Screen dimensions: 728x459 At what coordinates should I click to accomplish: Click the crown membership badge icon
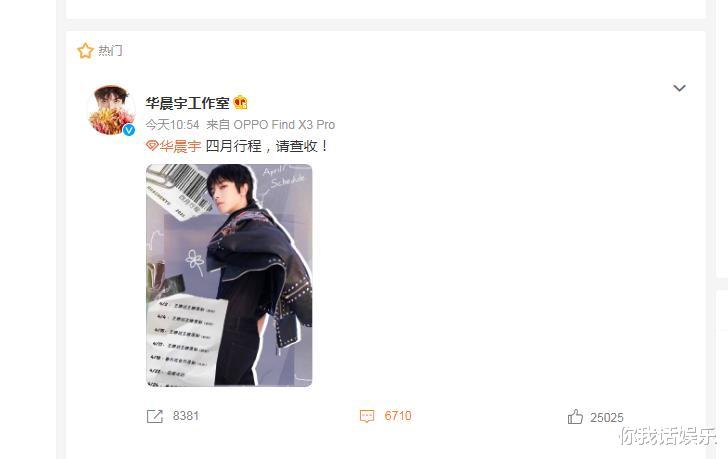[x=240, y=103]
